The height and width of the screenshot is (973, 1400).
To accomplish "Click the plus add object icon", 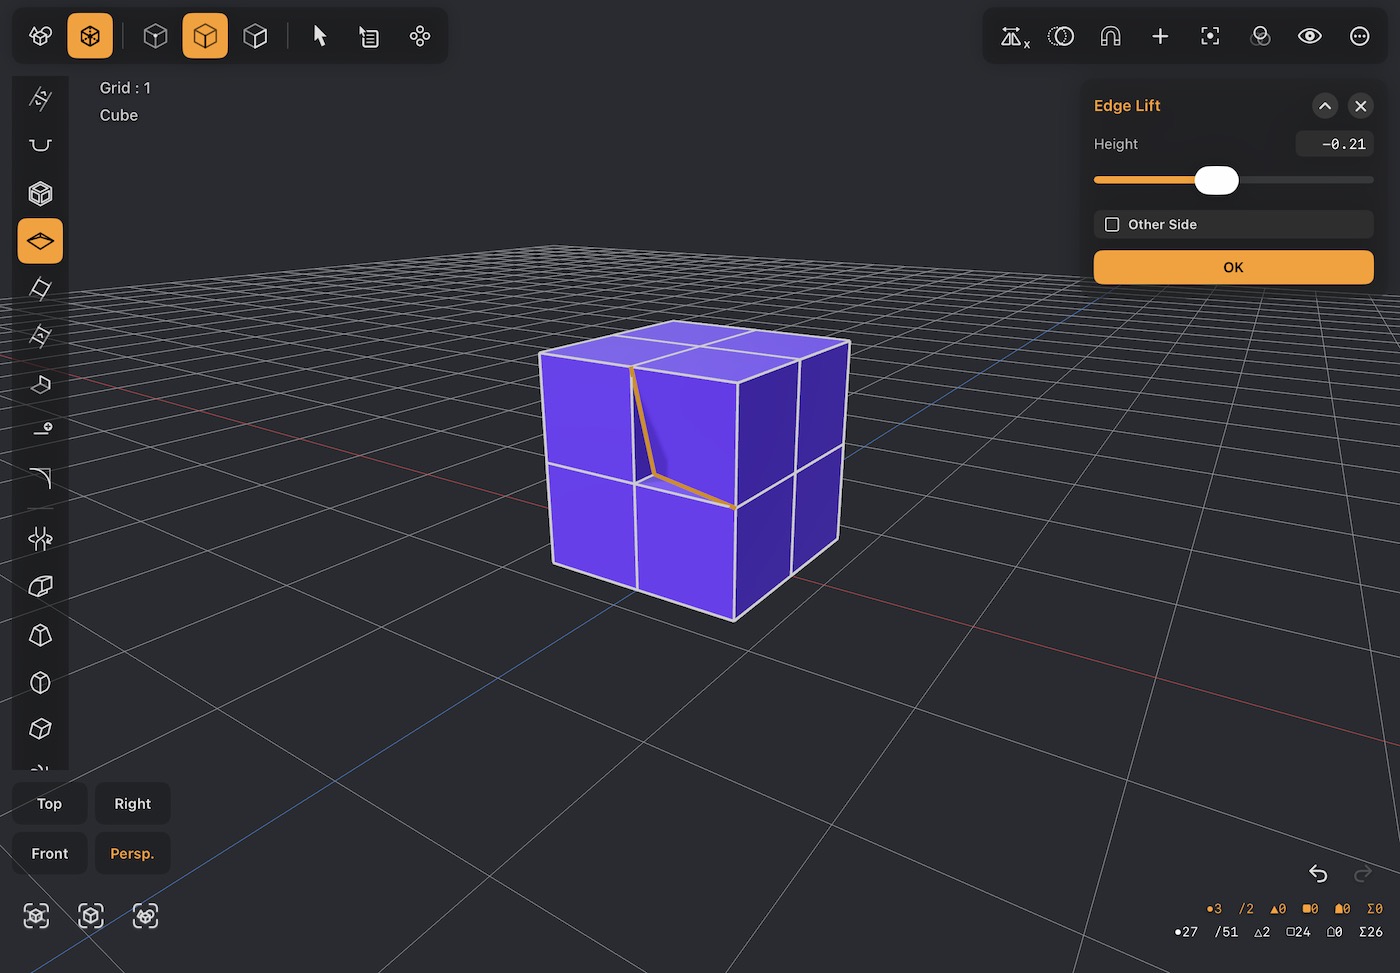I will tap(1160, 36).
